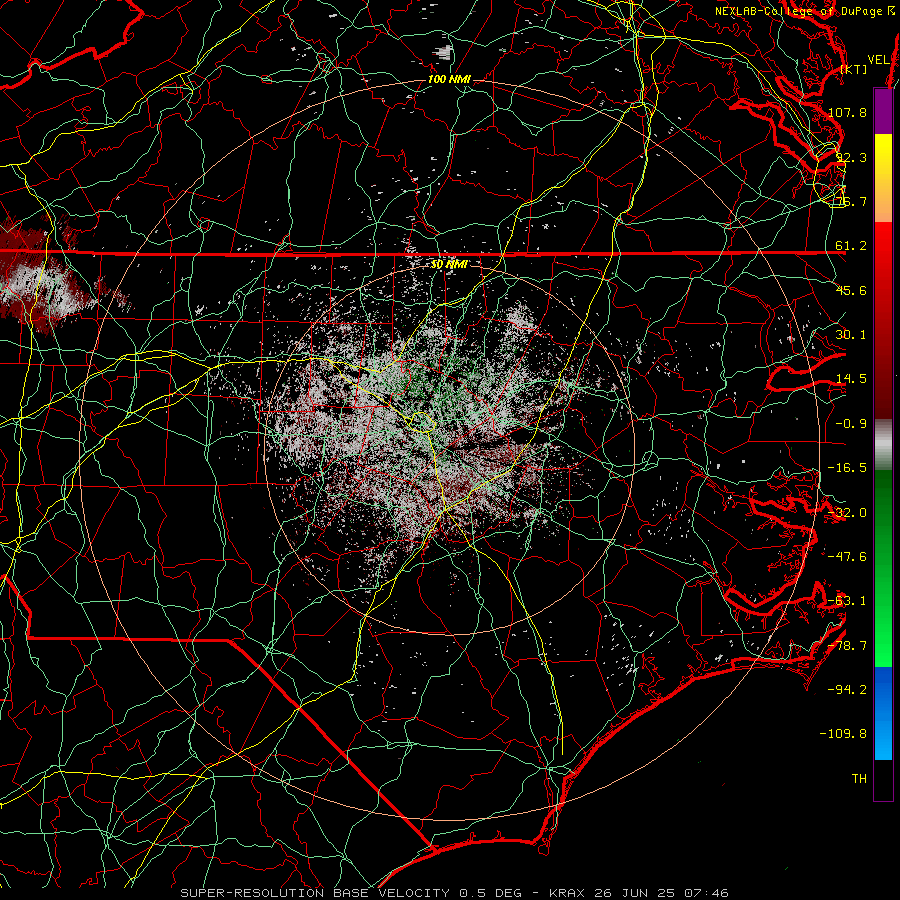Select the -0.9 velocity scale value

(x=851, y=424)
